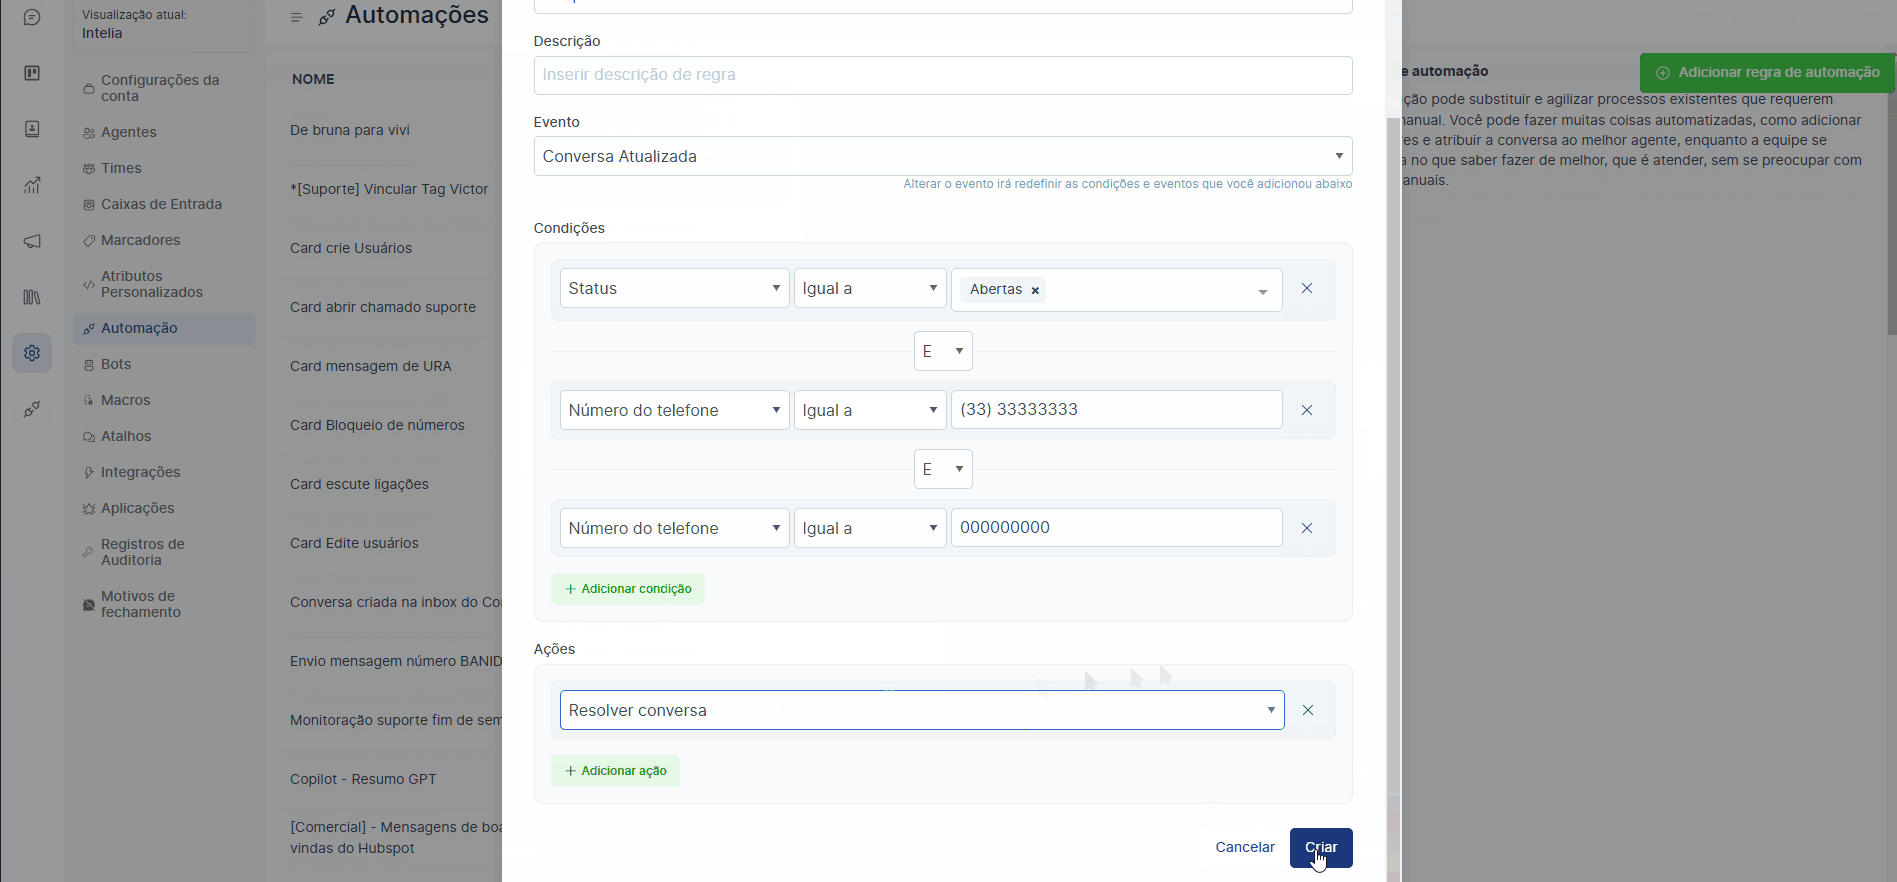This screenshot has height=882, width=1897.
Task: Open campaigns megaphone icon in left rail
Action: (x=32, y=241)
